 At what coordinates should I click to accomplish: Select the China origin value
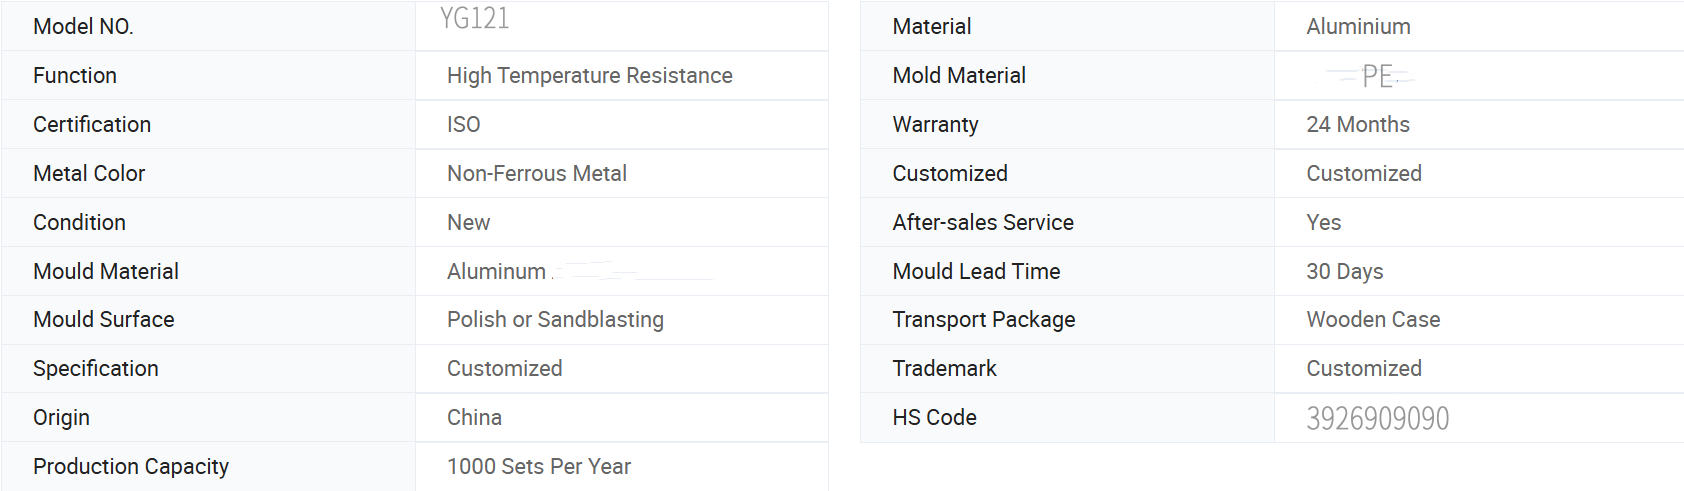474,417
